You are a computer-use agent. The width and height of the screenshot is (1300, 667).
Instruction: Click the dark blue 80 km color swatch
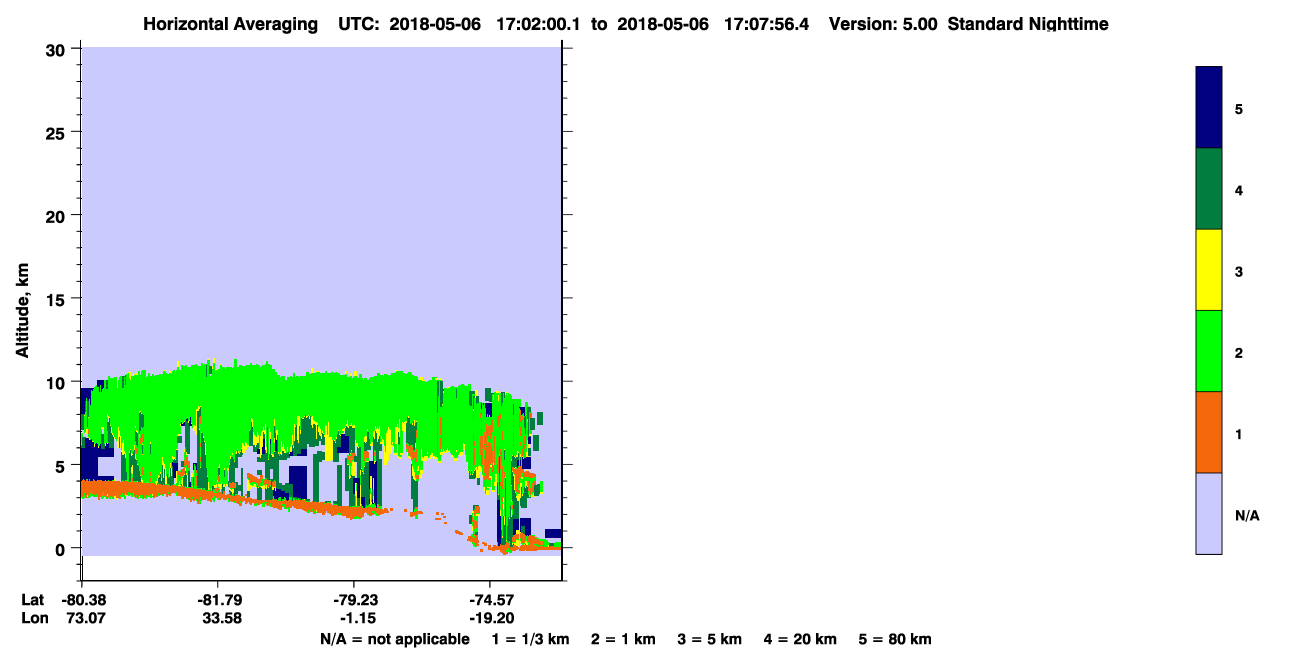pyautogui.click(x=1209, y=107)
